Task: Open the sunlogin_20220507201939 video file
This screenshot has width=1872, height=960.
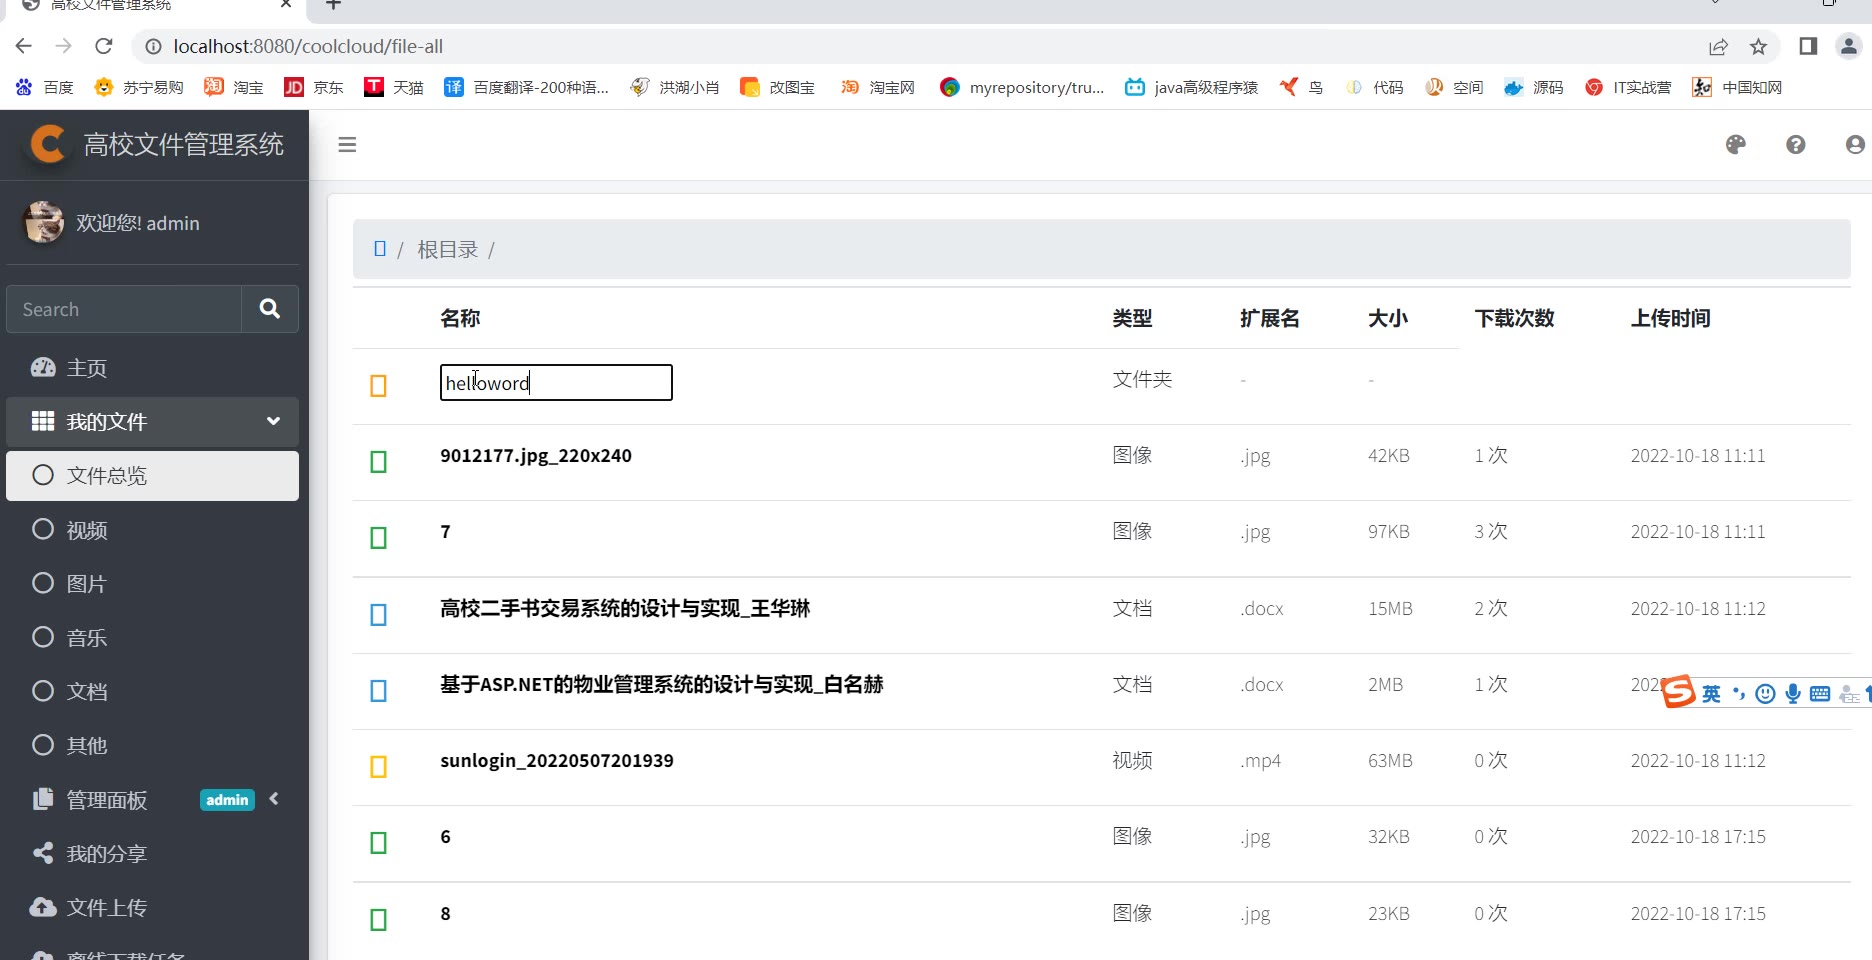Action: [x=556, y=761]
